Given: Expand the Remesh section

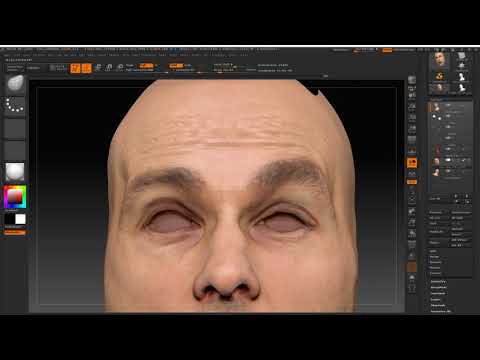Looking at the screenshot, I should click(x=435, y=262).
